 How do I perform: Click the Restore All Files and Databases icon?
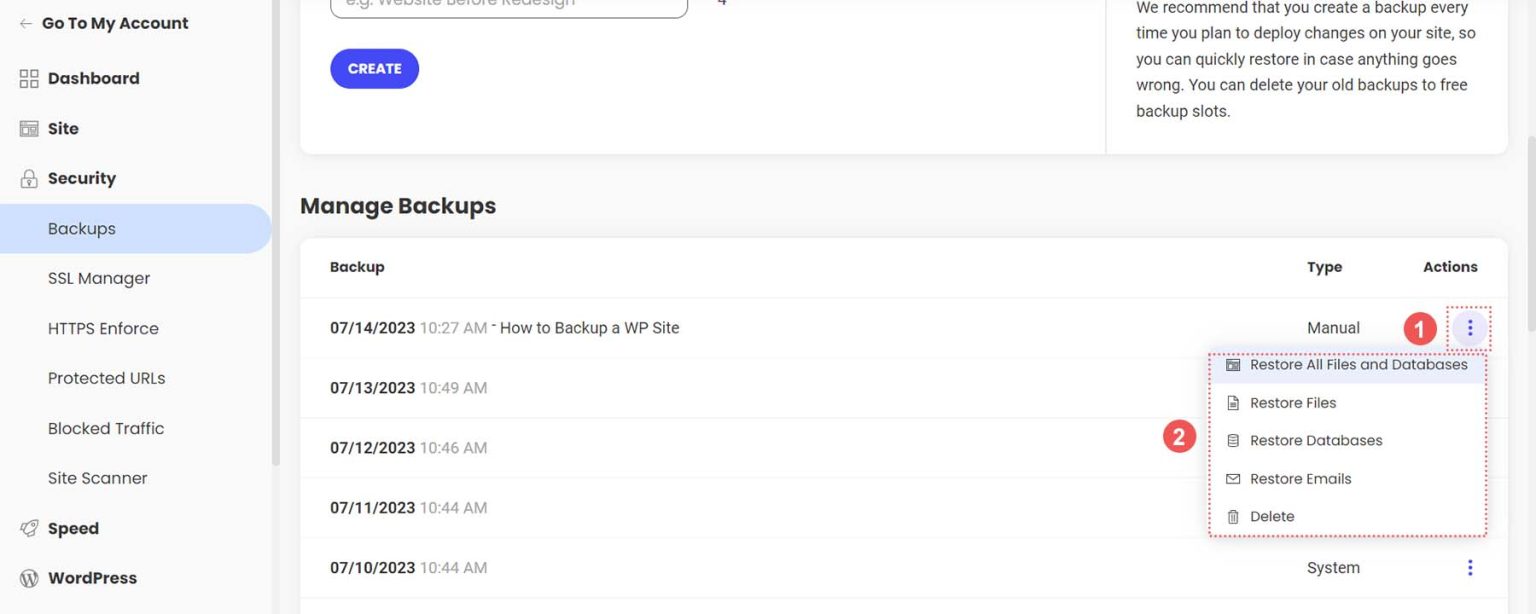coord(1233,365)
